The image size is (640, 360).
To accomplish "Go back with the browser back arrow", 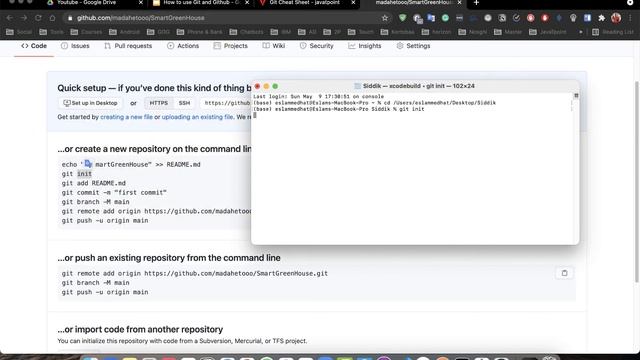I will 9,18.
